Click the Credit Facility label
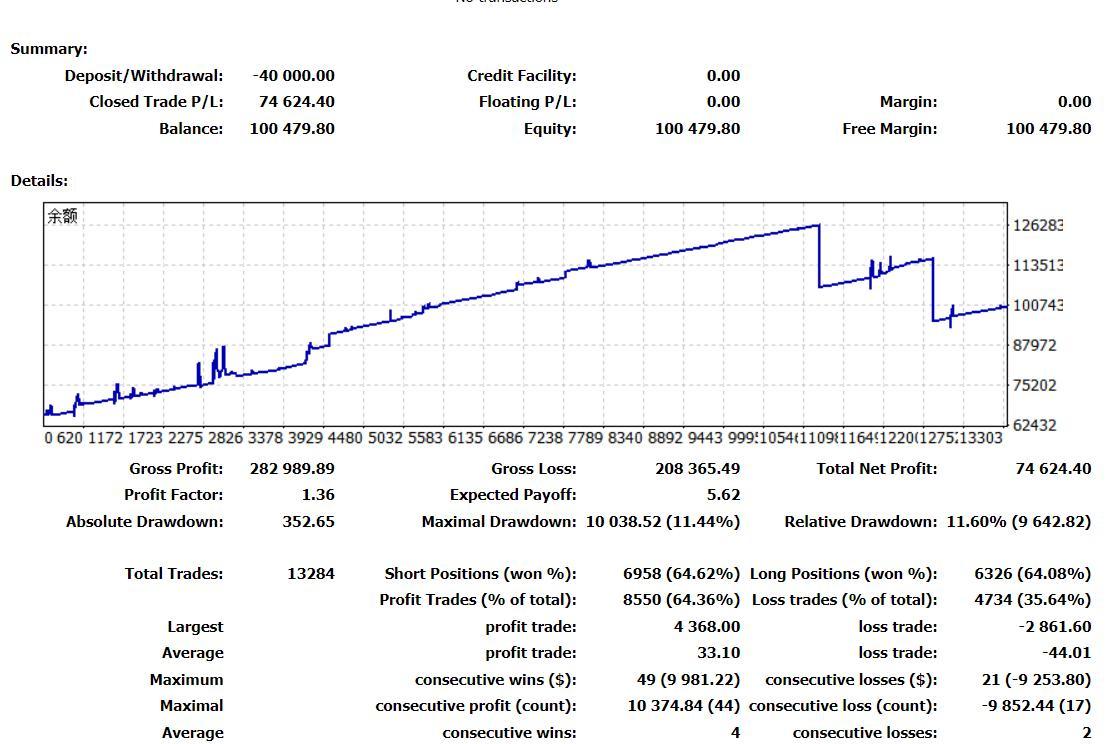 522,76
